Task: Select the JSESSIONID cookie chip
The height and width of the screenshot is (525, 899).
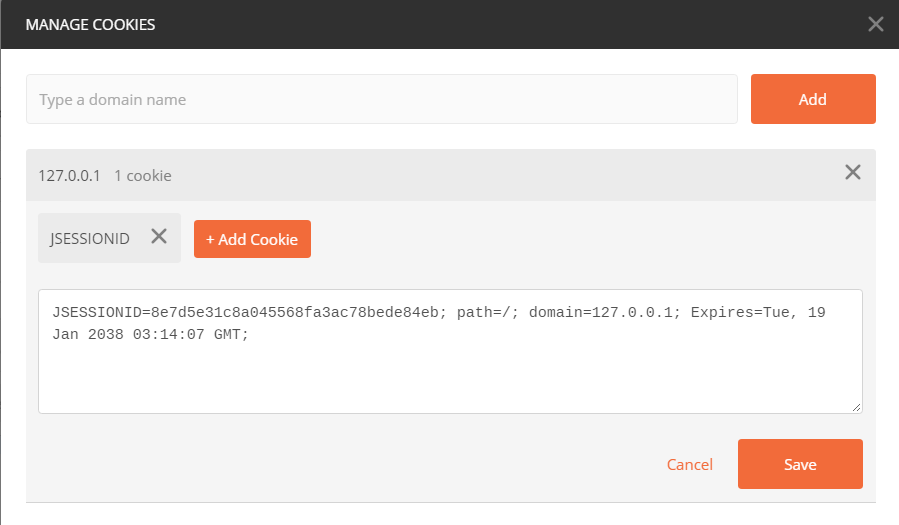Action: click(90, 239)
